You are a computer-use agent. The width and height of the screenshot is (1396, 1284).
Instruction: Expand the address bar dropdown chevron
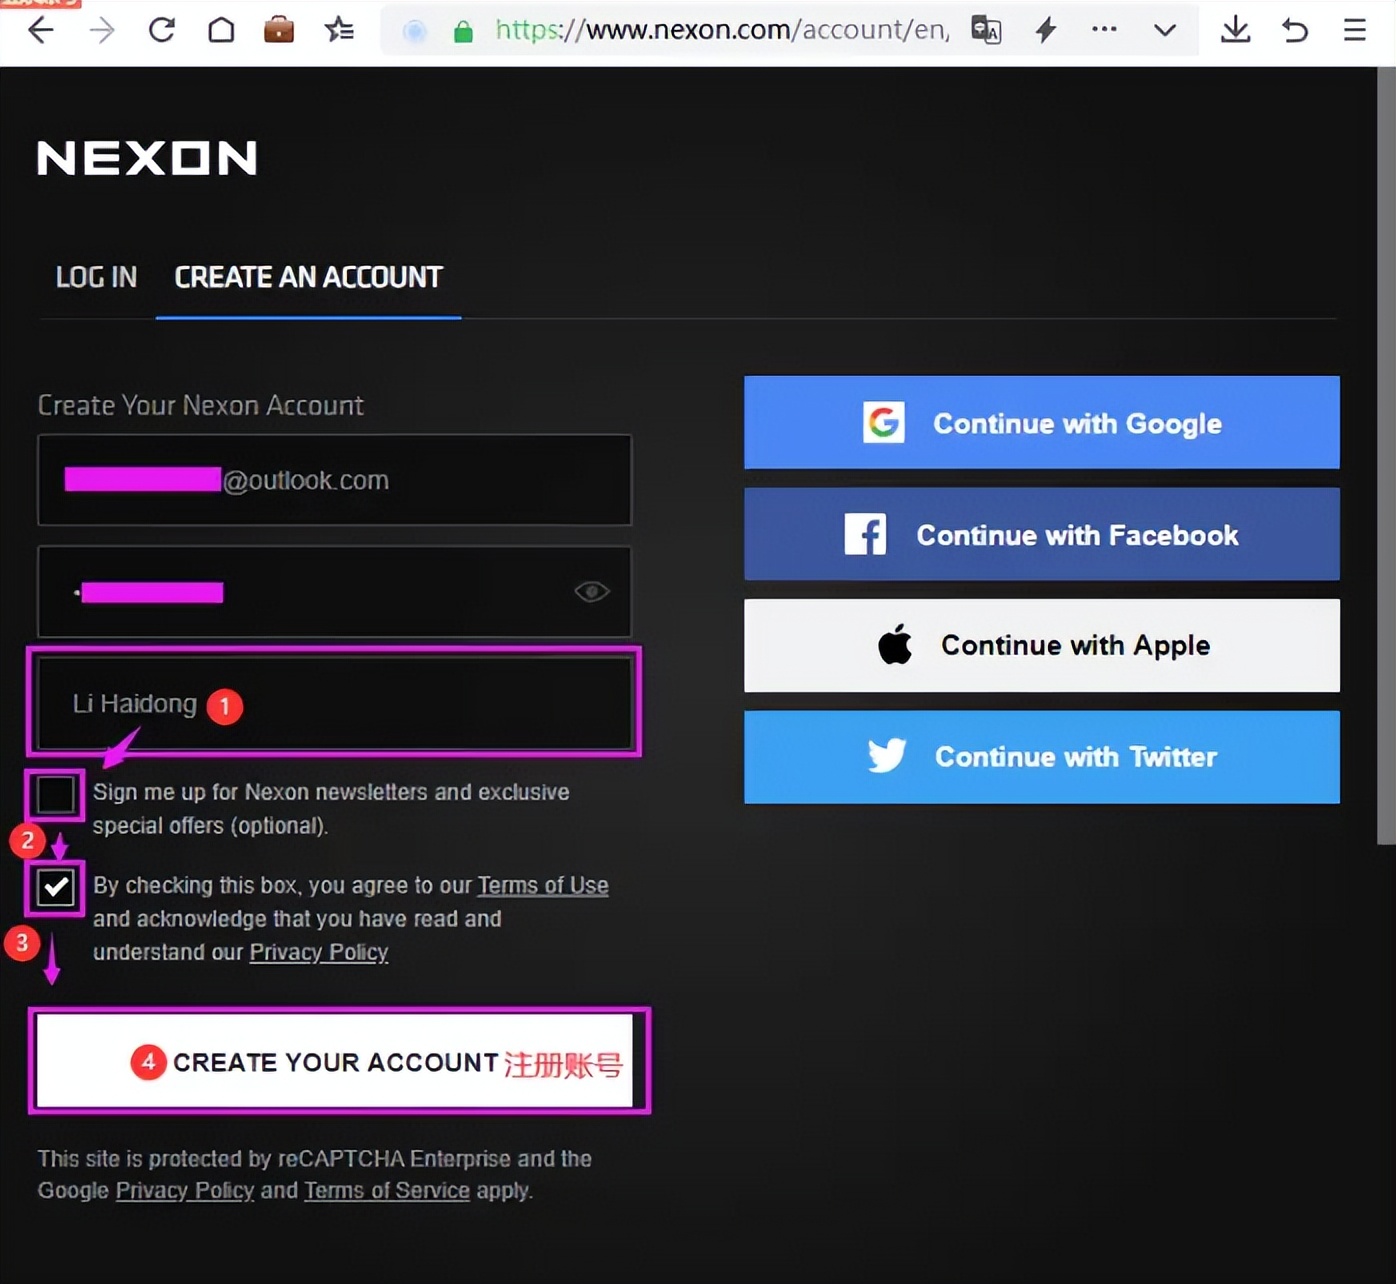tap(1165, 30)
